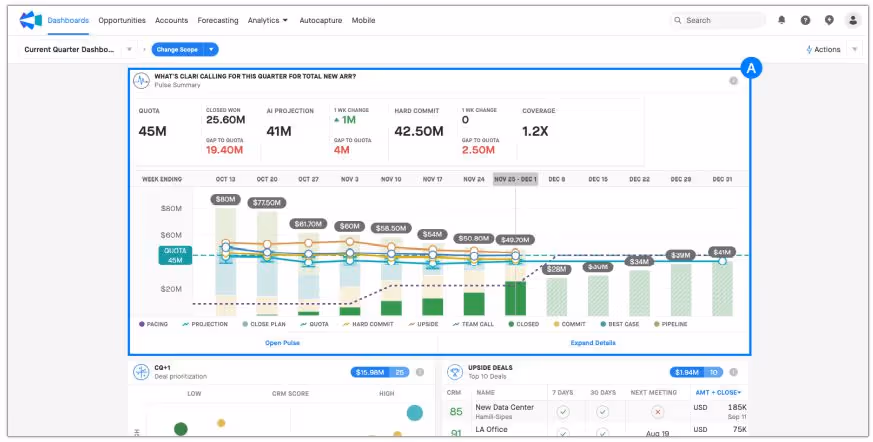Image resolution: width=873 pixels, height=442 pixels.
Task: Click the $1.94M Upside Deals badge
Action: pyautogui.click(x=697, y=372)
